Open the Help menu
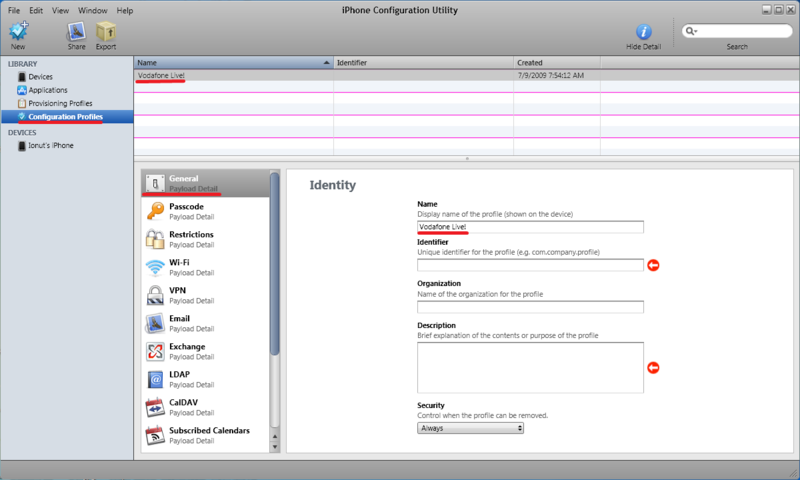 point(124,10)
